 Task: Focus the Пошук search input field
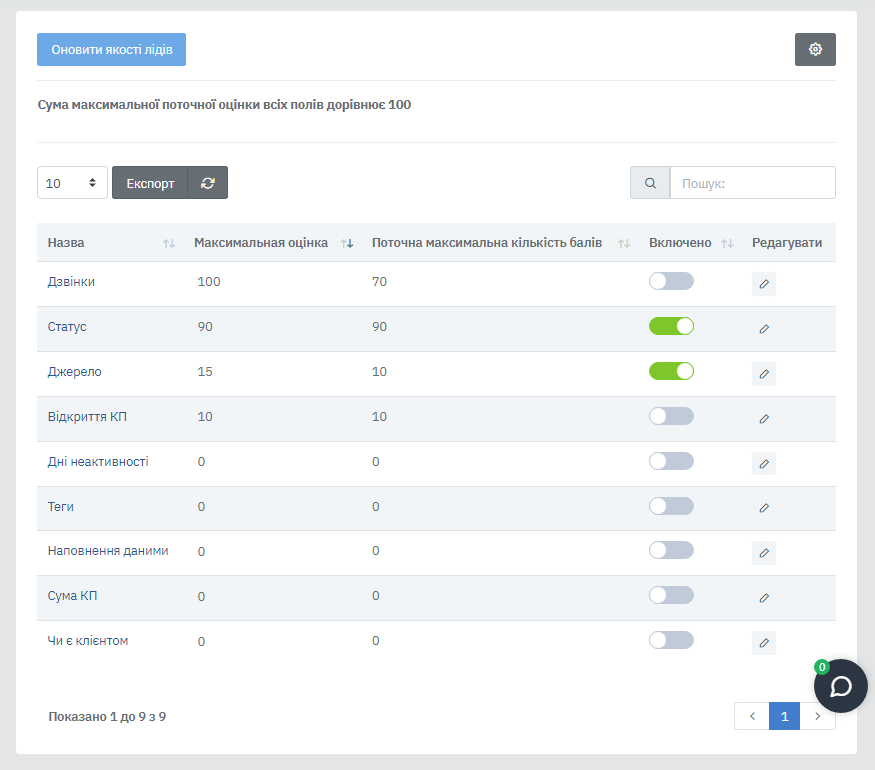[x=752, y=183]
